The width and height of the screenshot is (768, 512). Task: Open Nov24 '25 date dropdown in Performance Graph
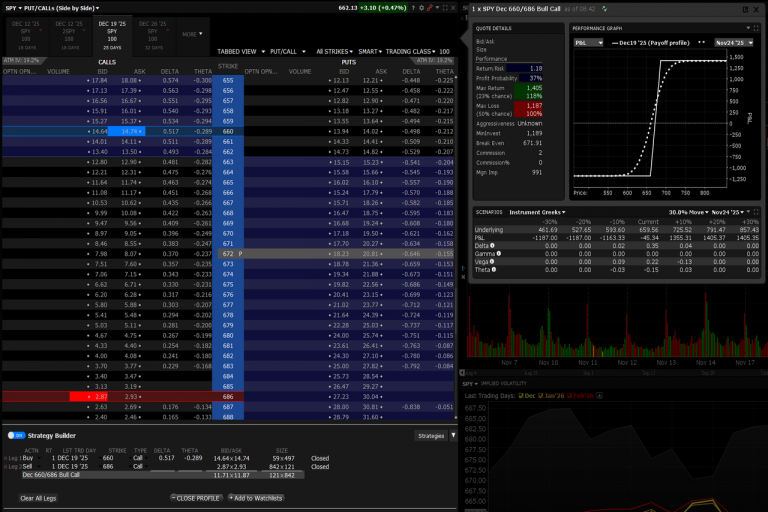pos(734,43)
